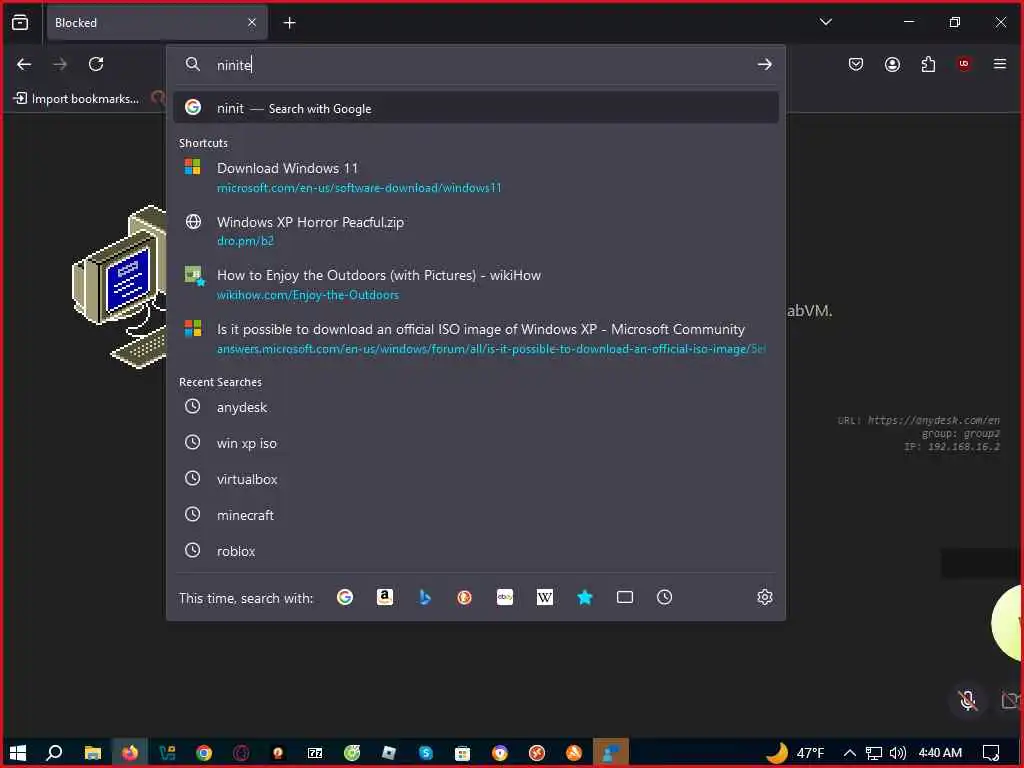Open the Firefox account icon
Image resolution: width=1024 pixels, height=768 pixels.
[892, 64]
